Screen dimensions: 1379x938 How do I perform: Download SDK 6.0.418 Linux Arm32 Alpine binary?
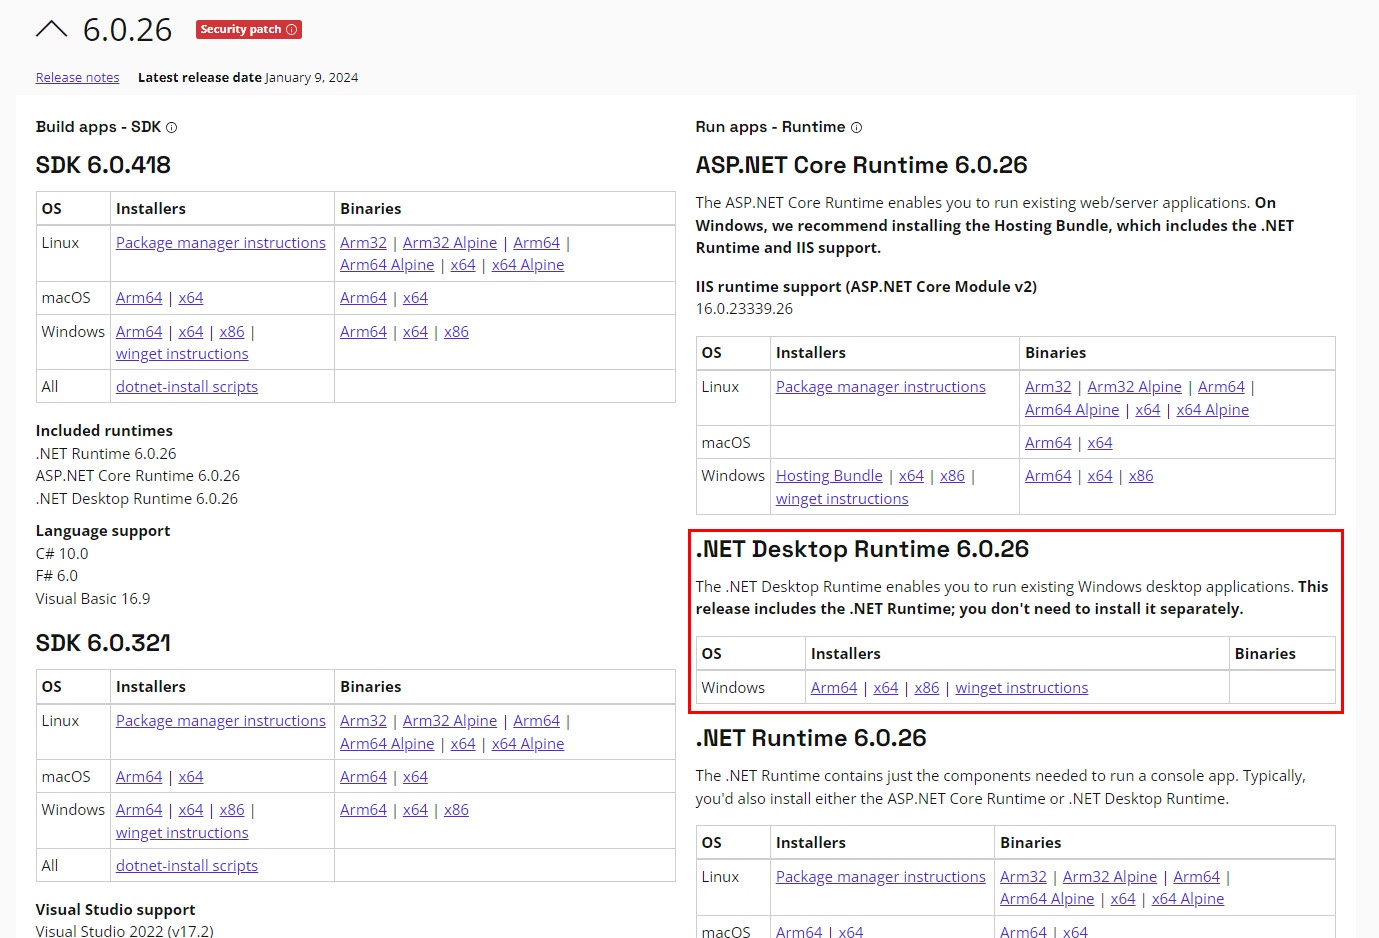point(449,243)
